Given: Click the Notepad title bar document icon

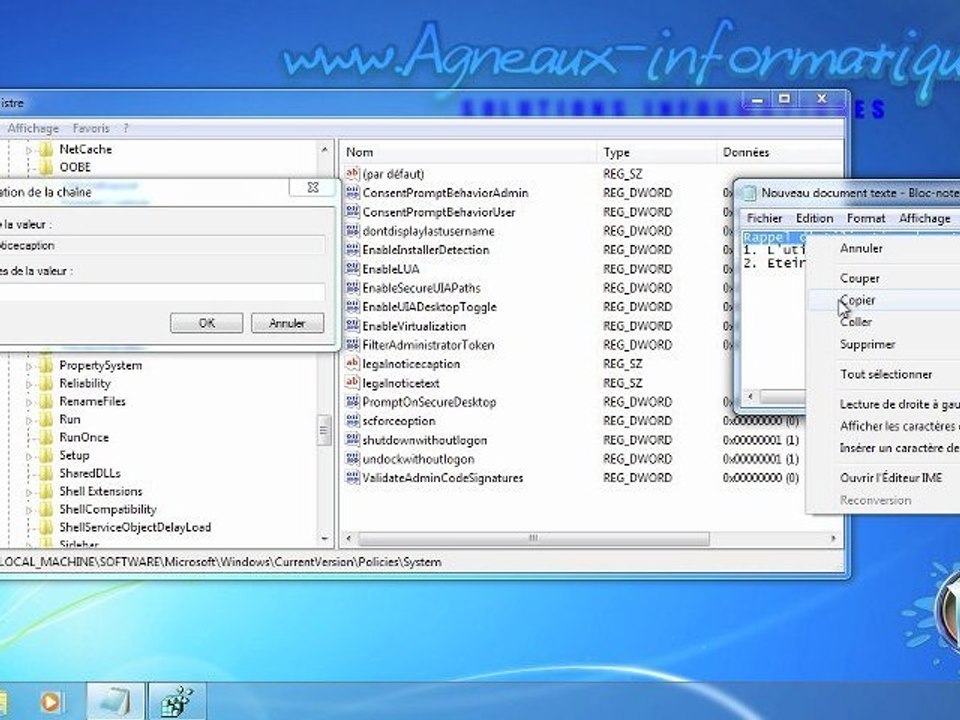Looking at the screenshot, I should (x=749, y=193).
